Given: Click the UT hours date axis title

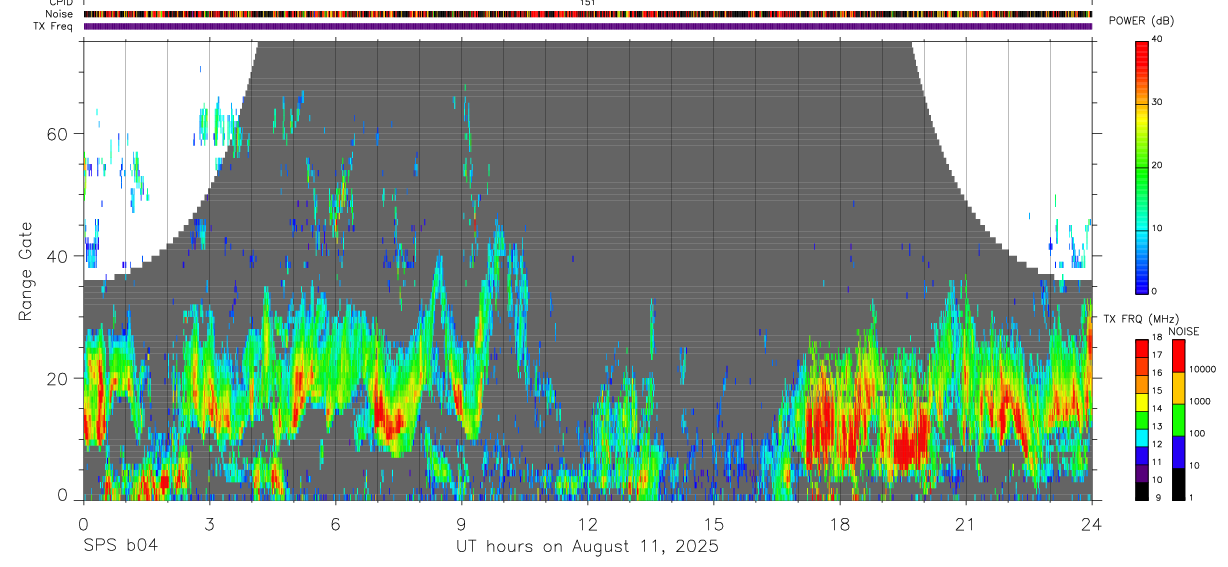Looking at the screenshot, I should [588, 547].
